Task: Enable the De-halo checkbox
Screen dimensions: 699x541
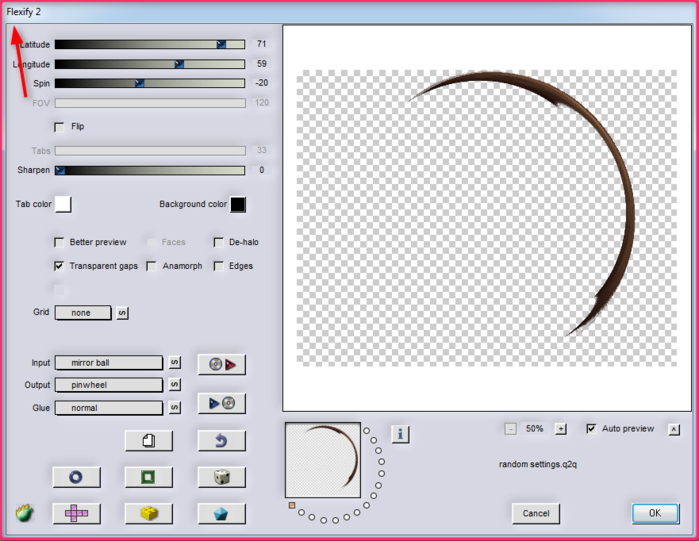Action: tap(218, 242)
